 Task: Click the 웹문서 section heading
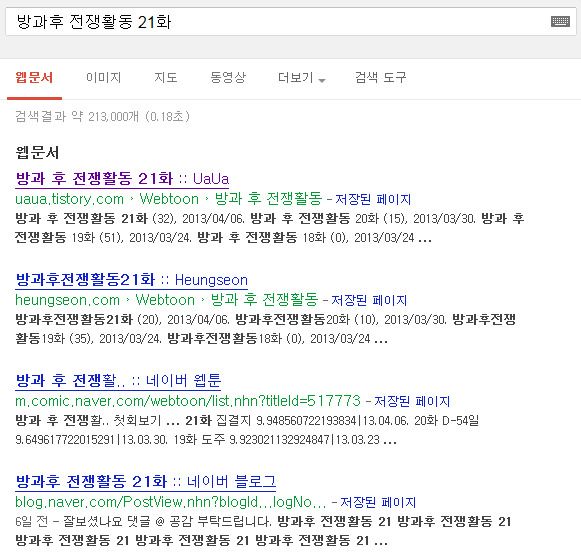pos(37,152)
